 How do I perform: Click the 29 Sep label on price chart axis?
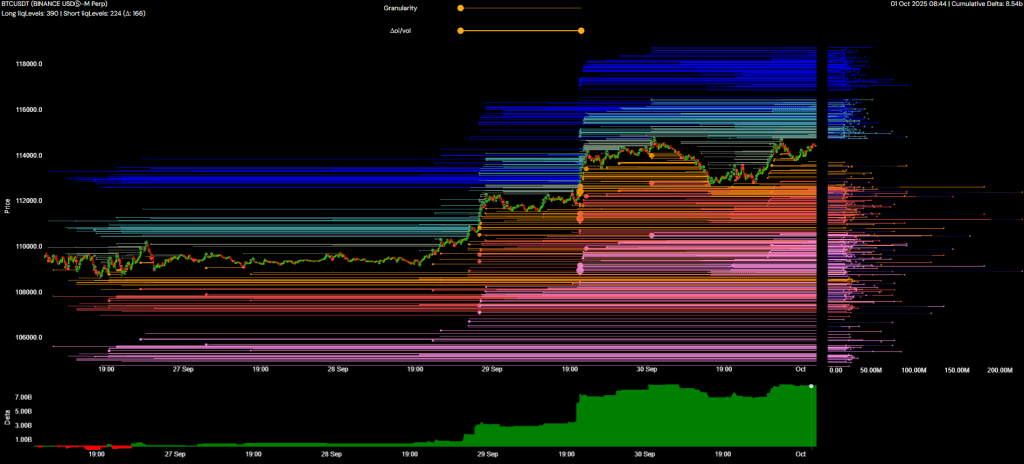489,369
